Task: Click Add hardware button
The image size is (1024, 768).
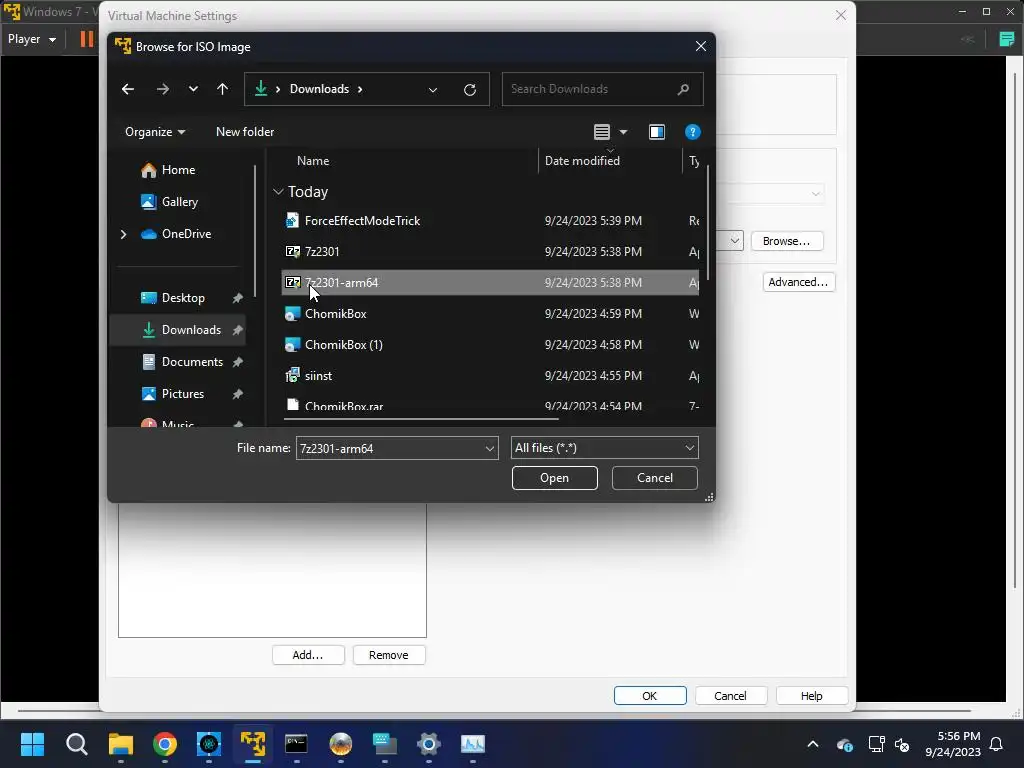Action: (x=308, y=655)
